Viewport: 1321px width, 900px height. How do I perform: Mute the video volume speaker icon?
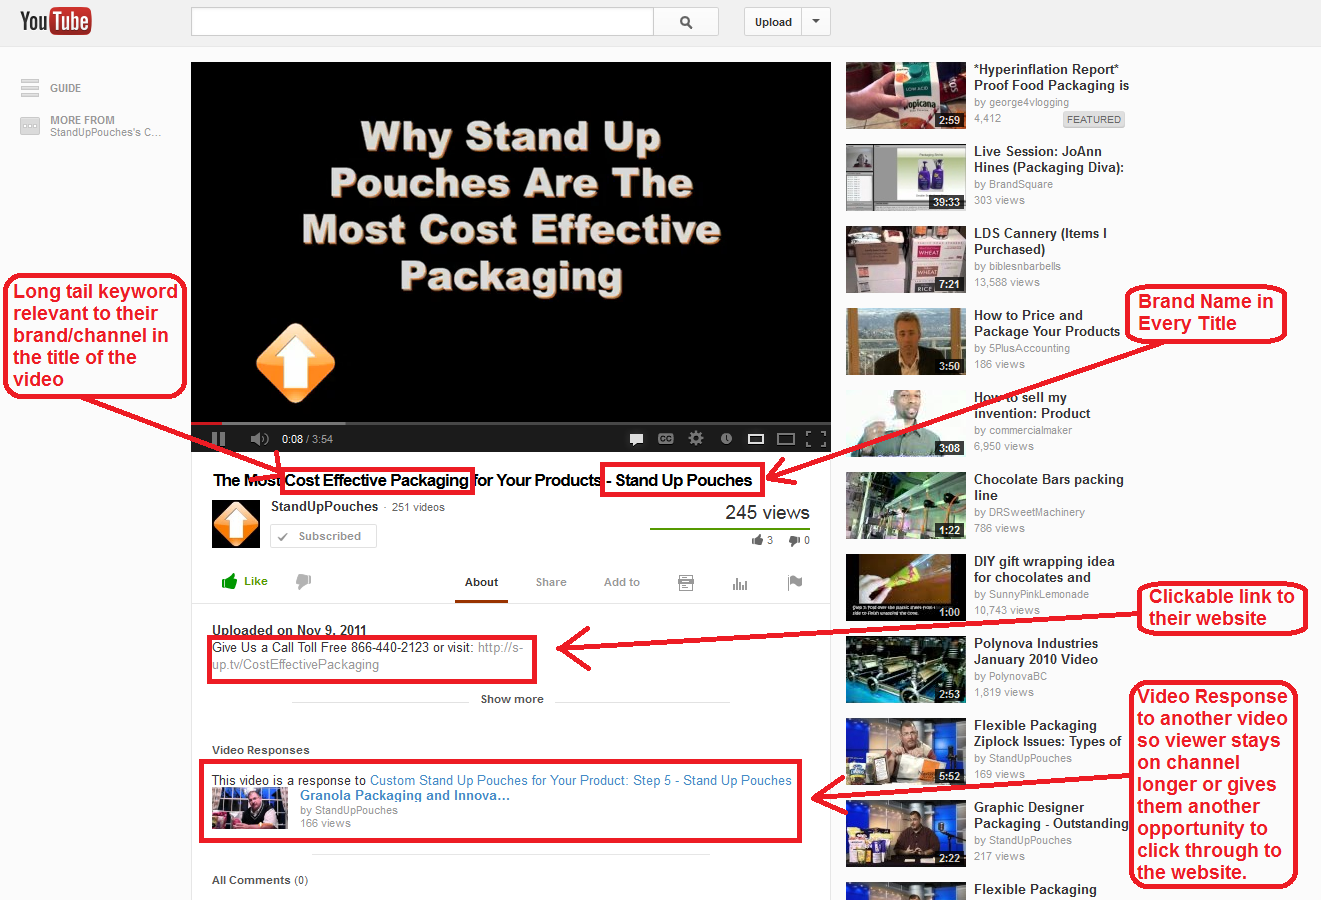pos(259,439)
